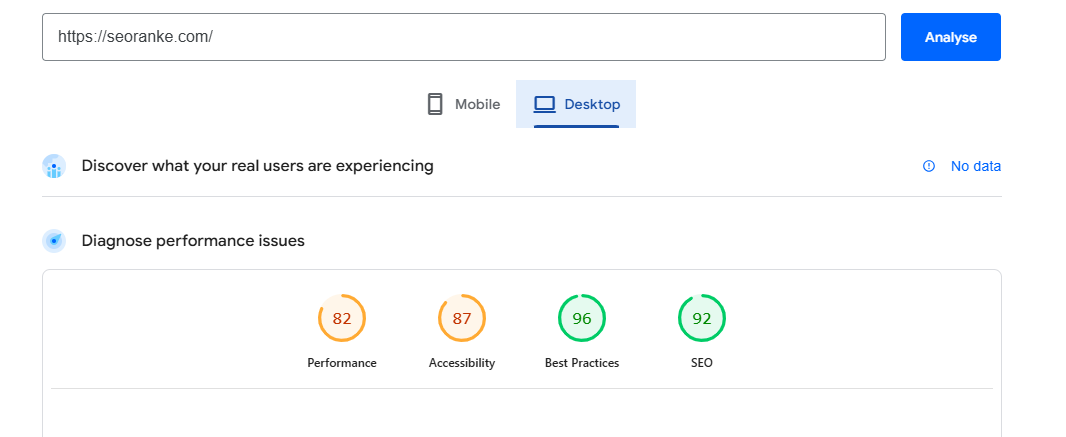
Task: Select the Desktop tab
Action: (x=576, y=104)
